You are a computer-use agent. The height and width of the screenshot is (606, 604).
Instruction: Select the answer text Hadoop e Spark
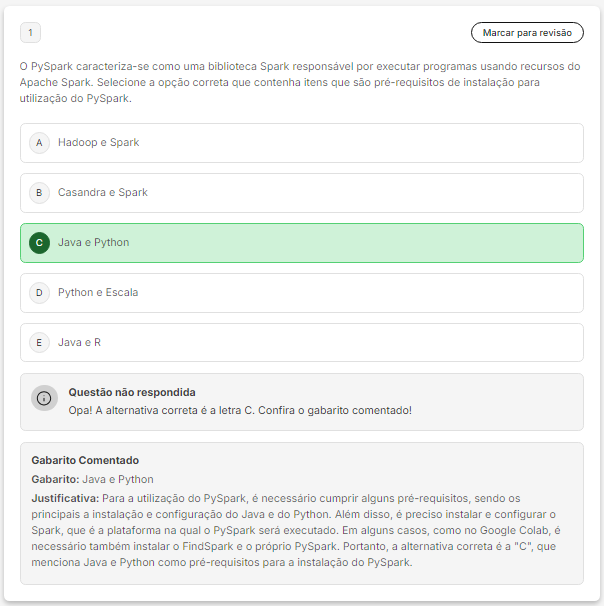coord(98,143)
